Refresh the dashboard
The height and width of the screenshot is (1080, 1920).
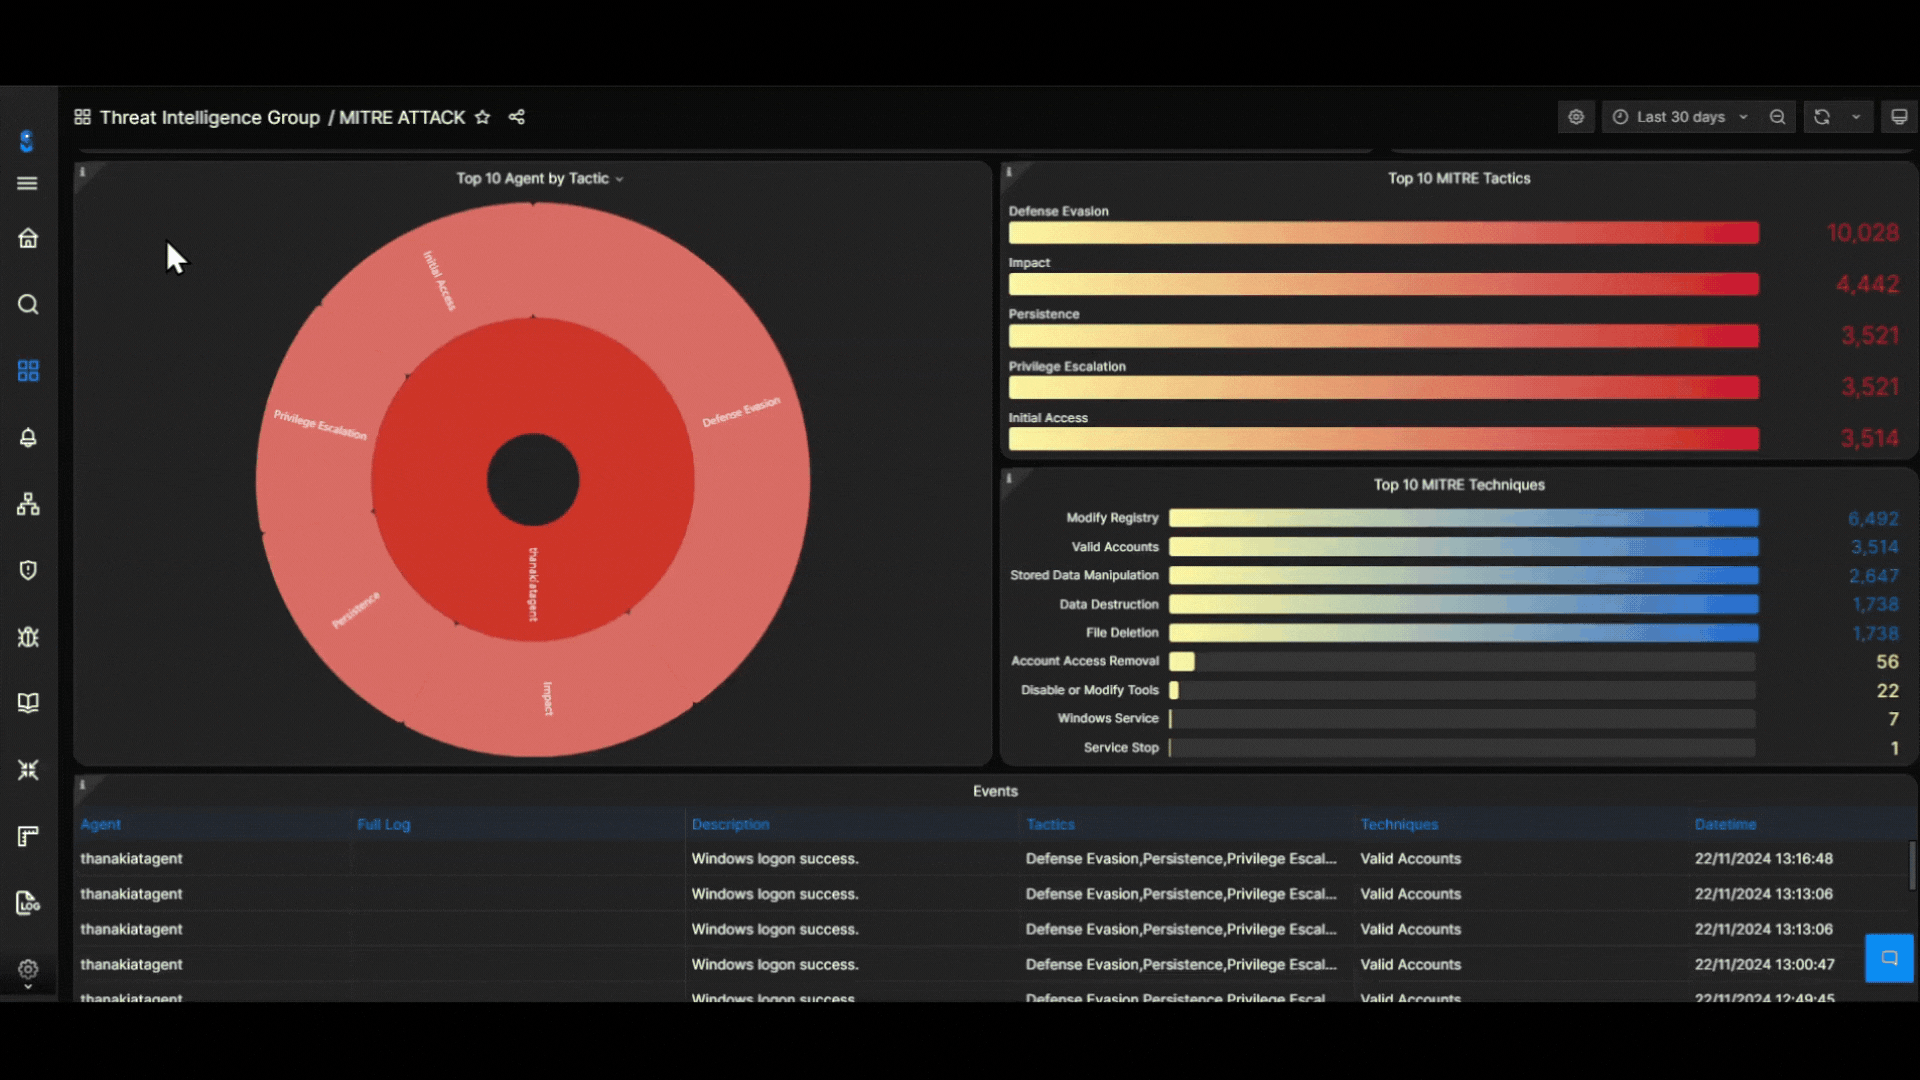(1822, 117)
